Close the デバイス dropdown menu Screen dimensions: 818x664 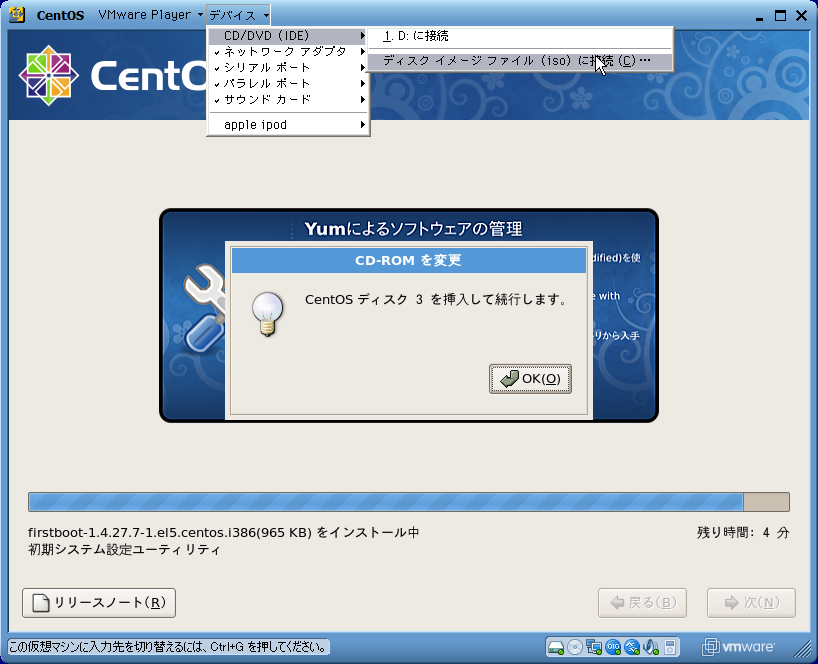[x=239, y=15]
